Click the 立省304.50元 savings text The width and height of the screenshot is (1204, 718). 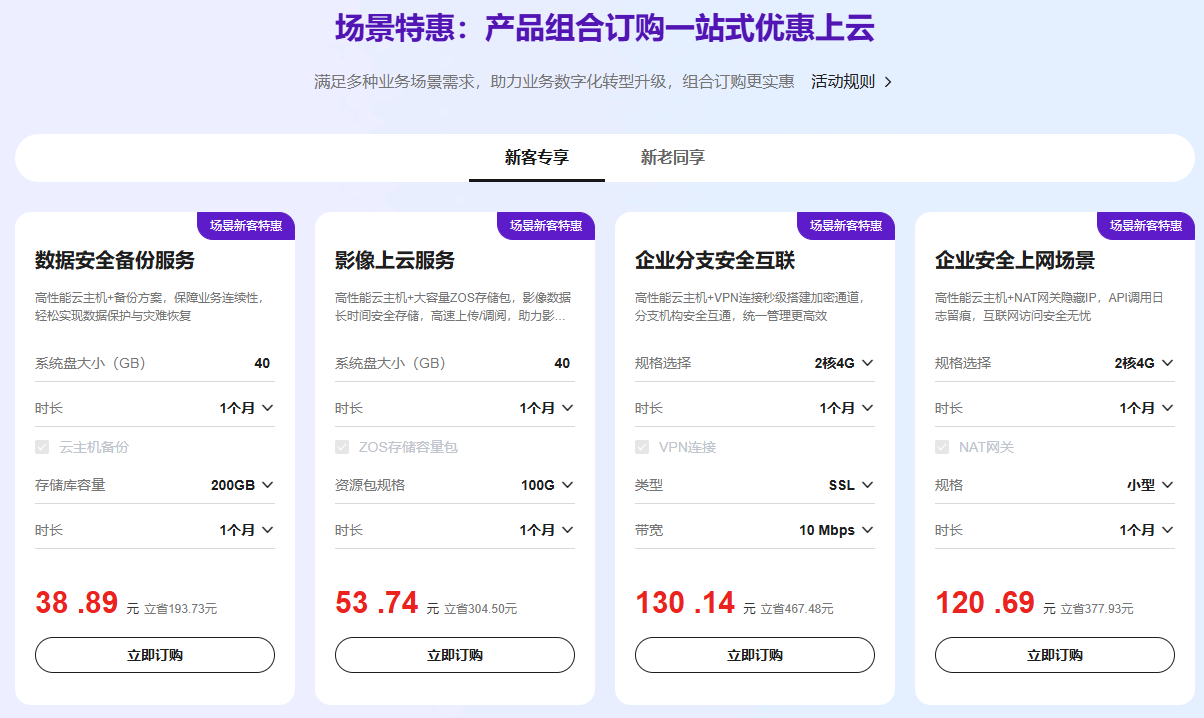tap(481, 608)
